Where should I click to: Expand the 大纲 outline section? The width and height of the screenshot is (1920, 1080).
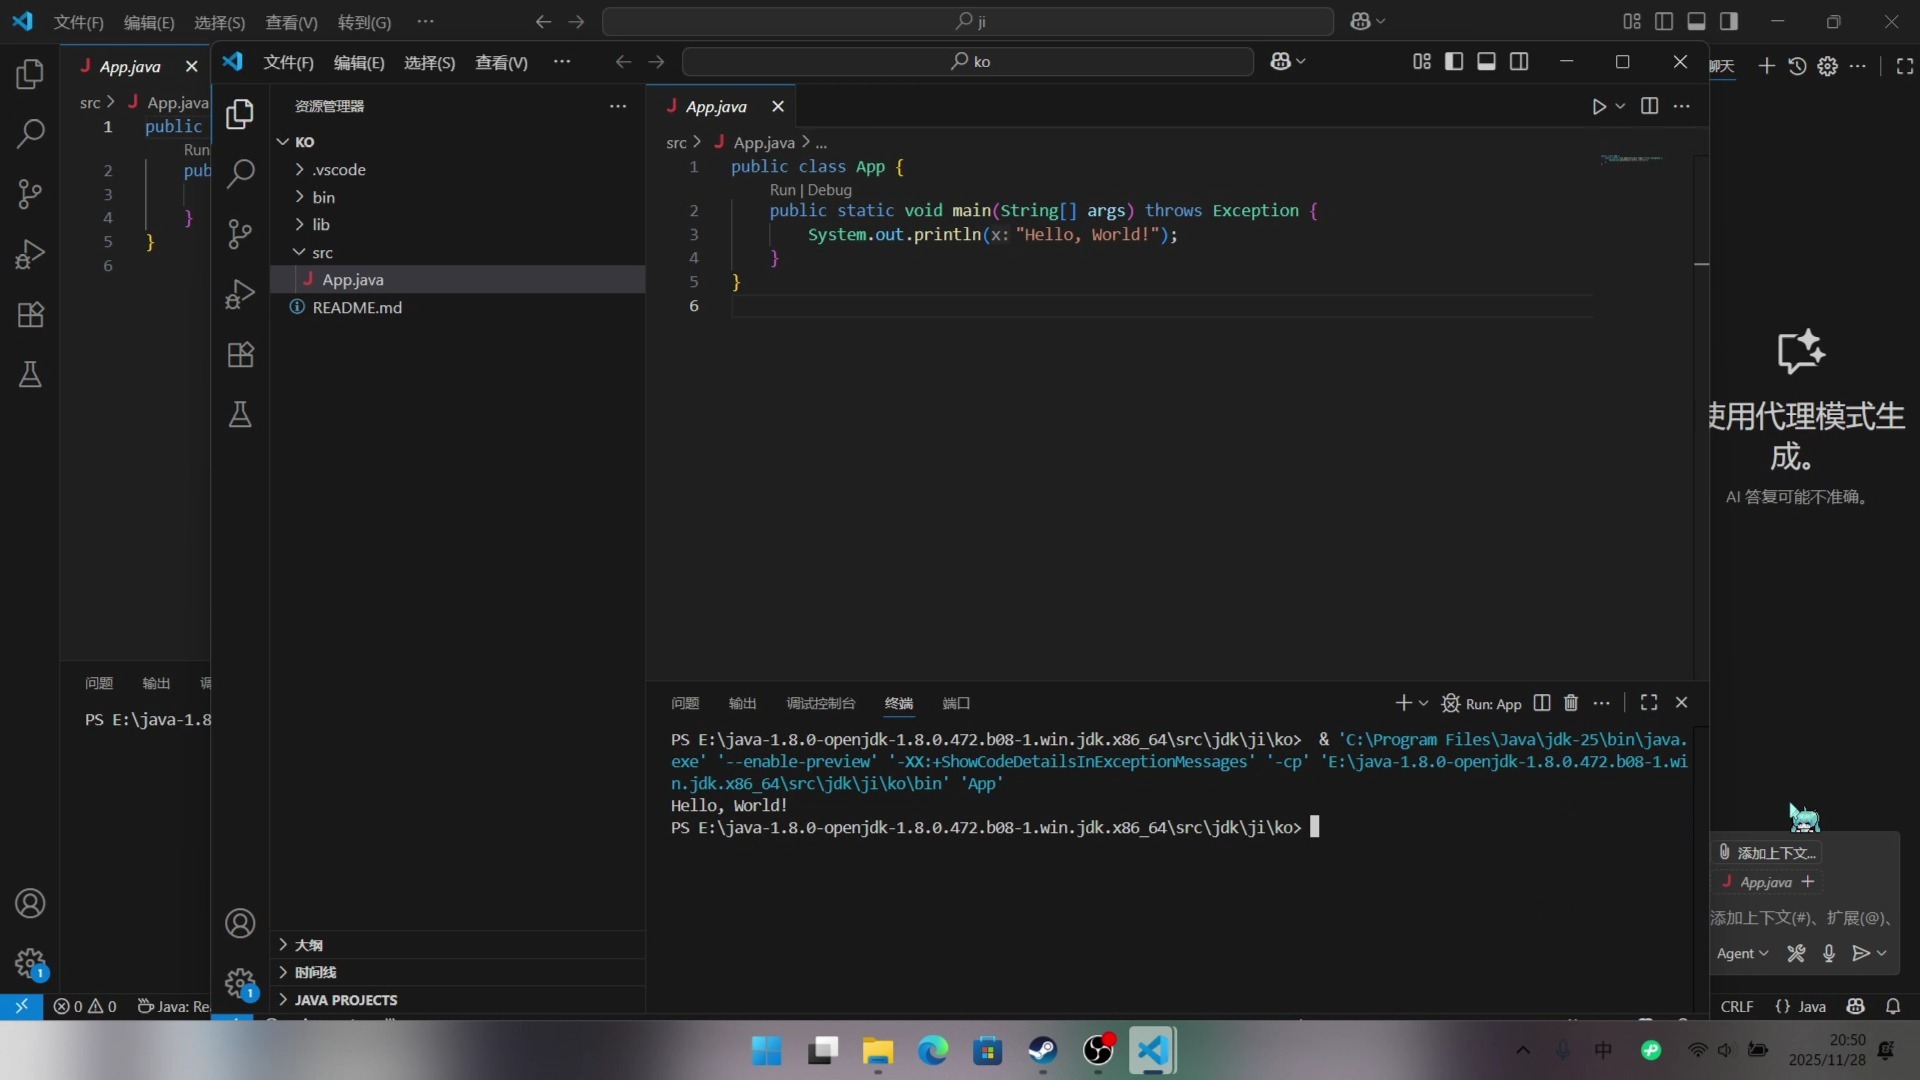click(x=459, y=946)
